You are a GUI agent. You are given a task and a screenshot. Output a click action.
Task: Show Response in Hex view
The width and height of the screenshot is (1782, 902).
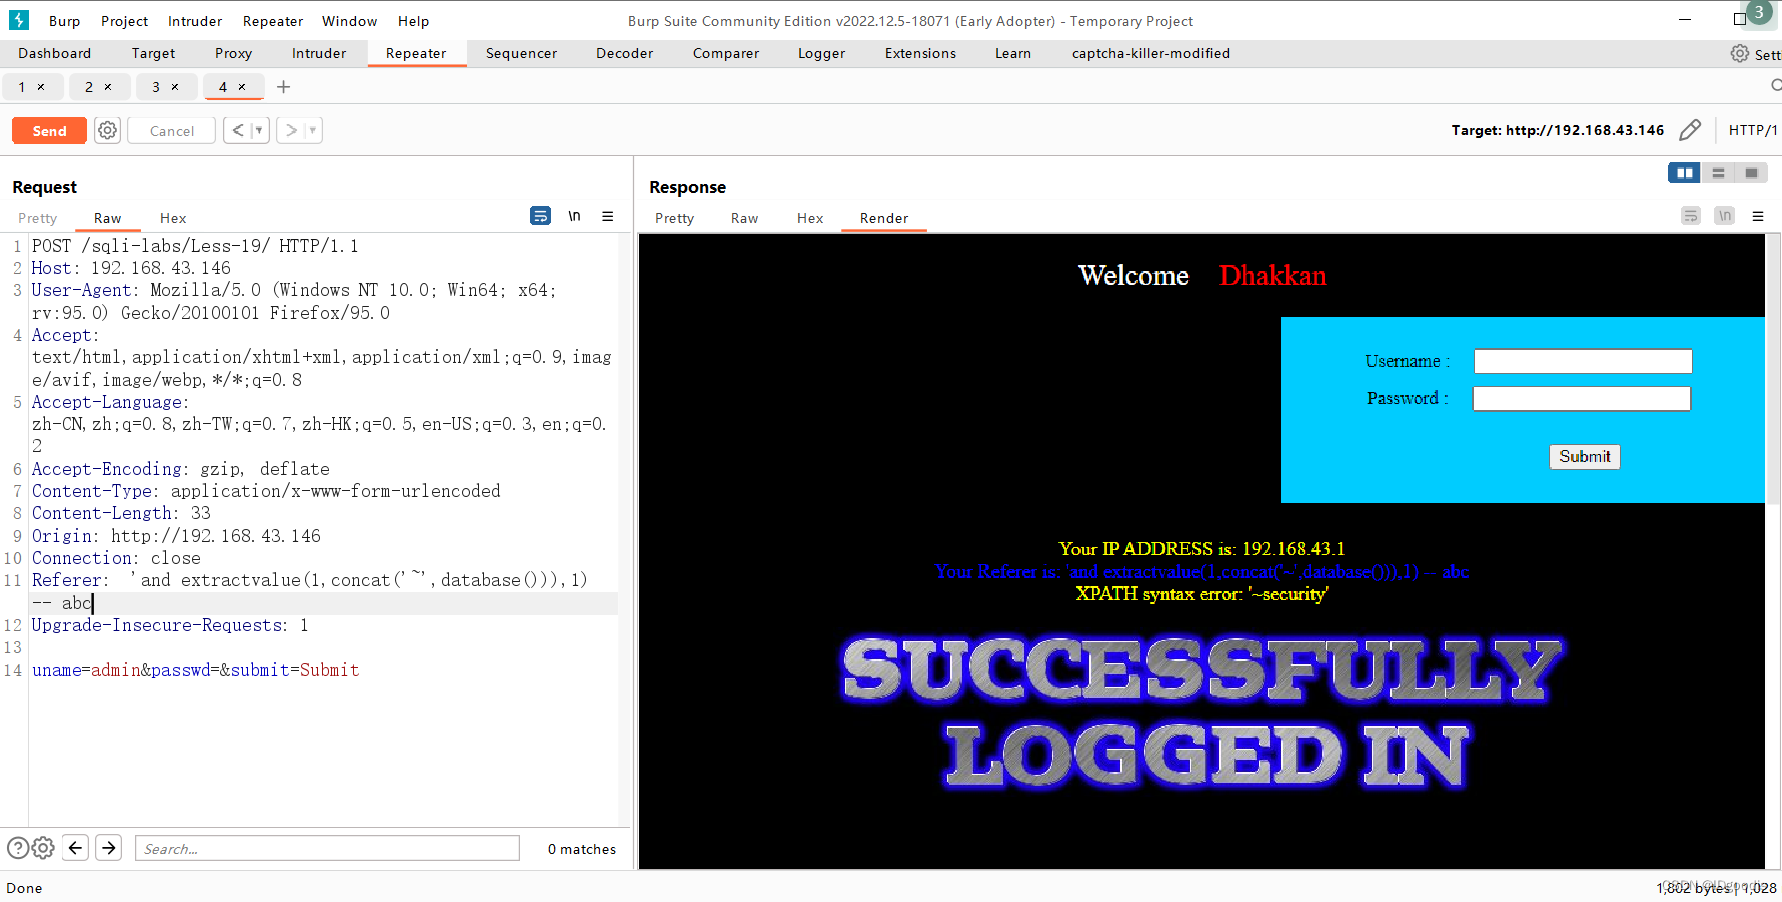coord(810,218)
